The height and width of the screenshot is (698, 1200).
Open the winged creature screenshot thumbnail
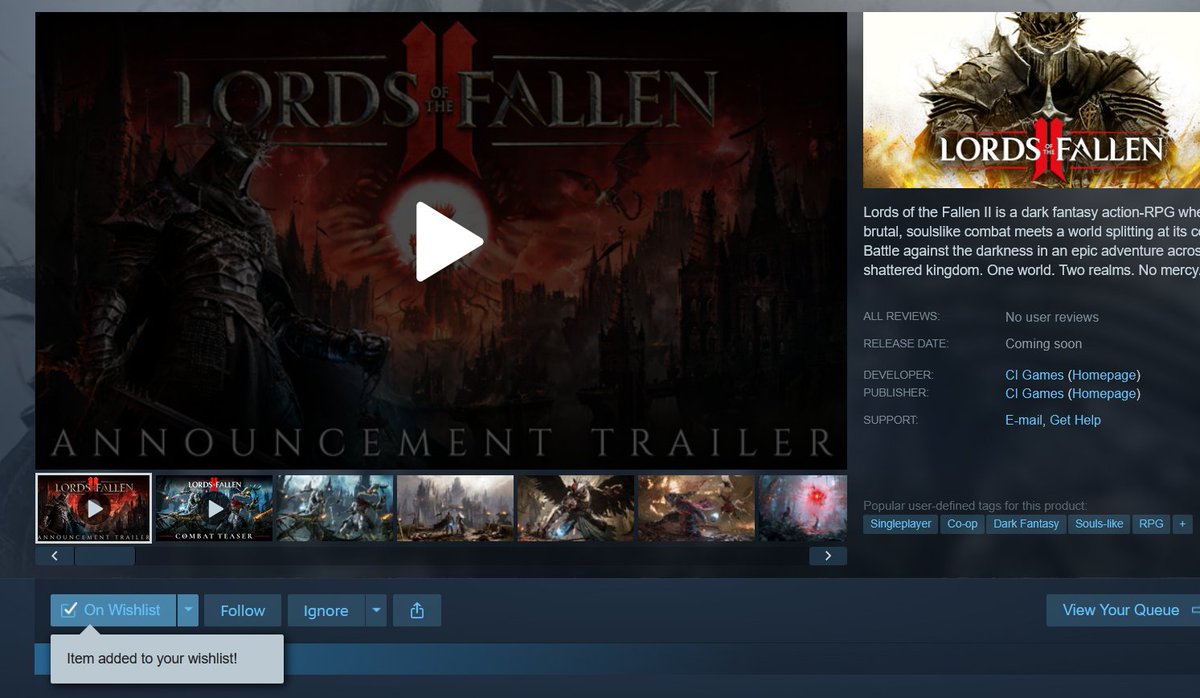tap(576, 508)
